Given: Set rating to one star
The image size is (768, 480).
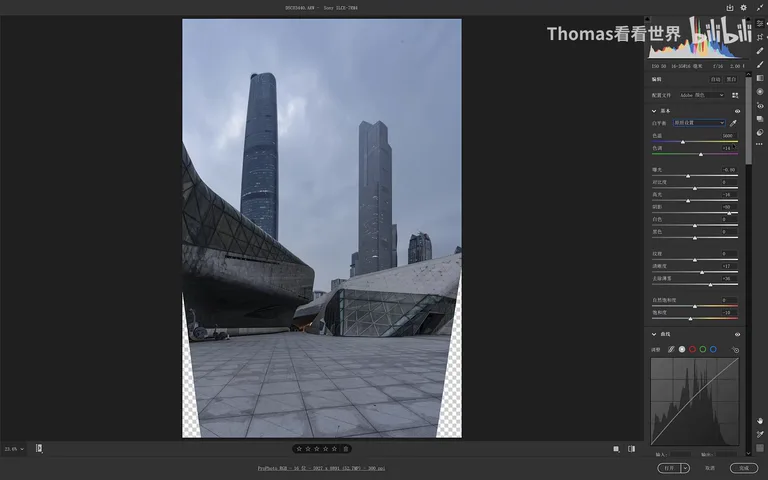Looking at the screenshot, I should point(299,449).
